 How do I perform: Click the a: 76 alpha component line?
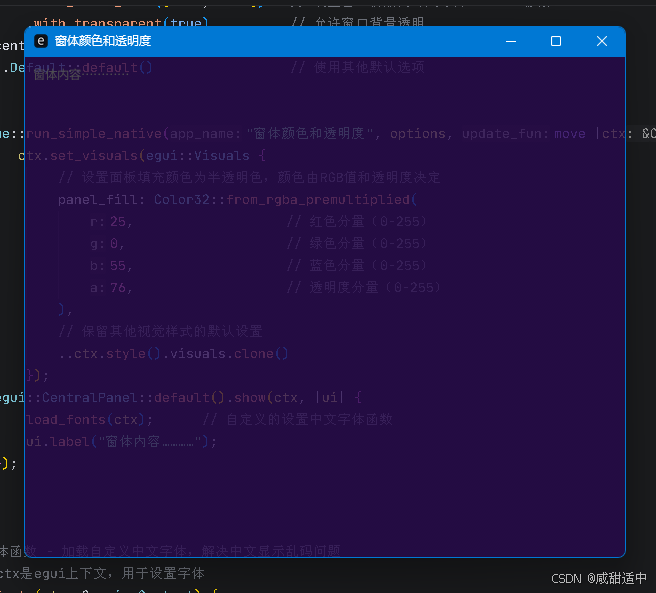pos(111,287)
